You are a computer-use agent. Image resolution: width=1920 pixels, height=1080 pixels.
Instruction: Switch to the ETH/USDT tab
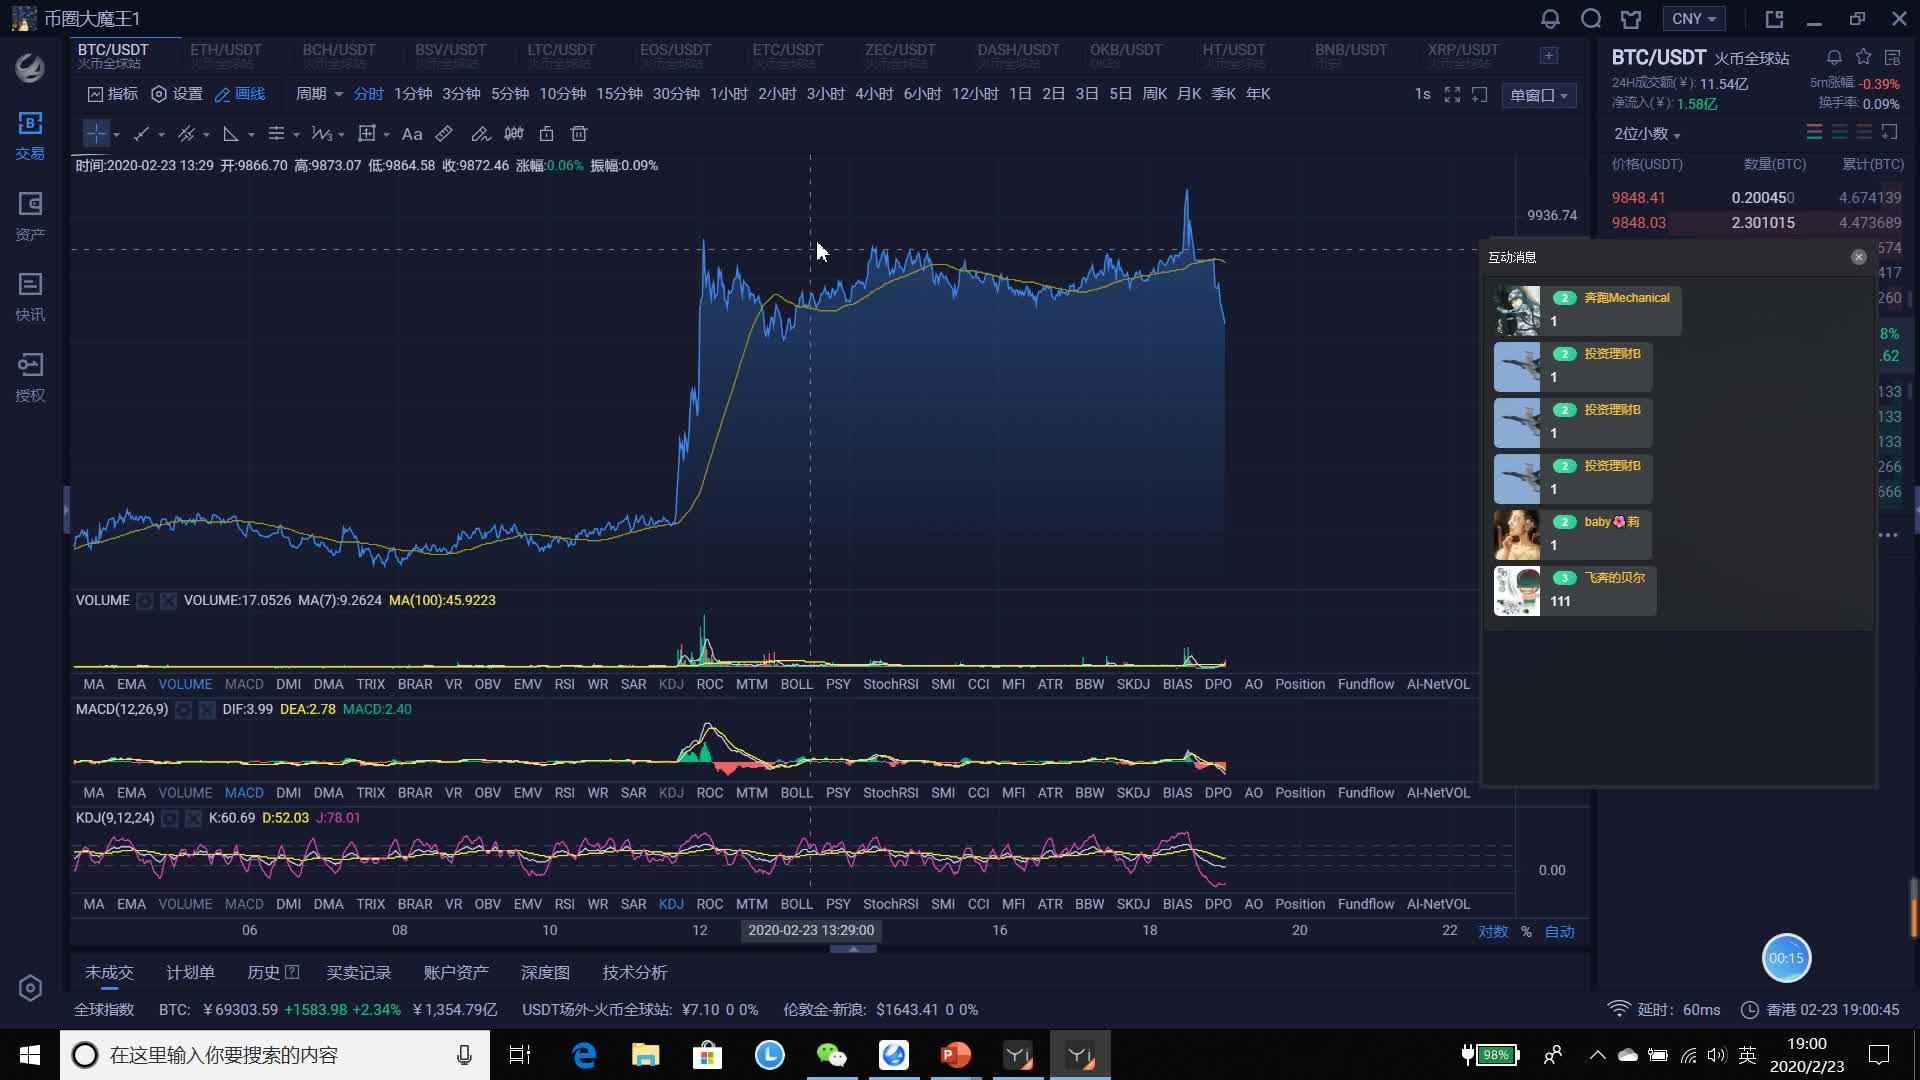pyautogui.click(x=226, y=54)
